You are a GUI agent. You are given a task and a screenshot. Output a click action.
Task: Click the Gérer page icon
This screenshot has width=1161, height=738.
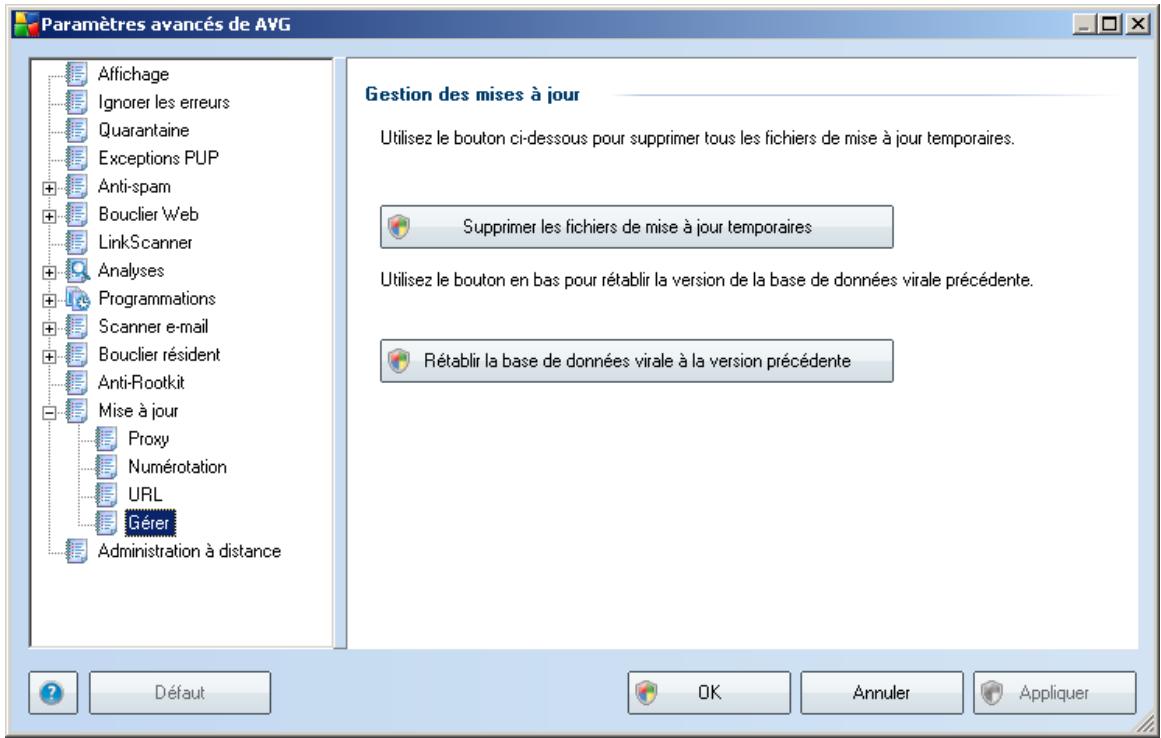tap(107, 523)
